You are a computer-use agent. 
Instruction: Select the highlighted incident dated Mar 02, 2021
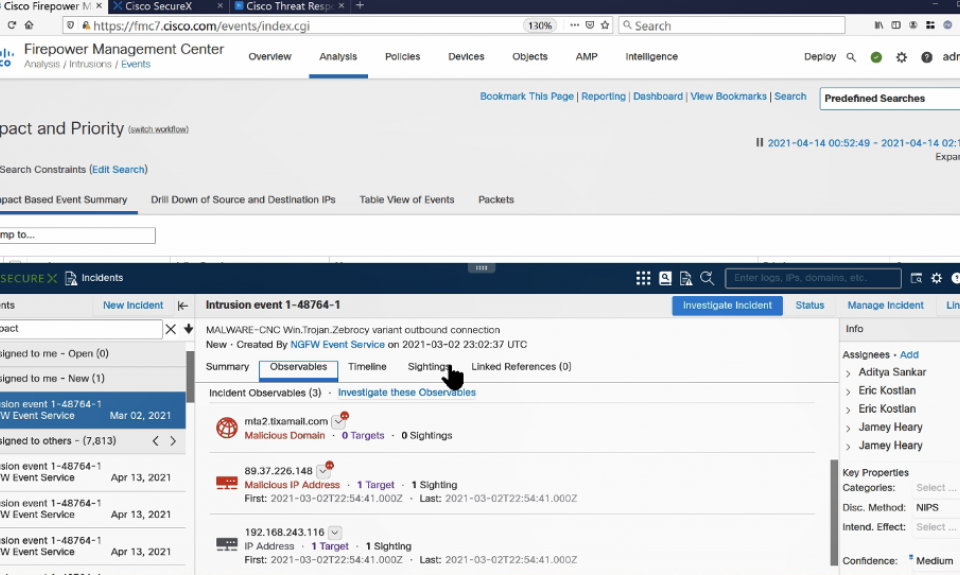click(x=93, y=410)
